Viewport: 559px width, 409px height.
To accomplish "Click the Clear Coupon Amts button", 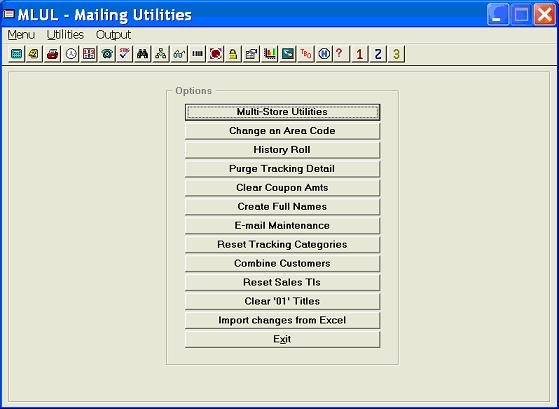I will [282, 188].
